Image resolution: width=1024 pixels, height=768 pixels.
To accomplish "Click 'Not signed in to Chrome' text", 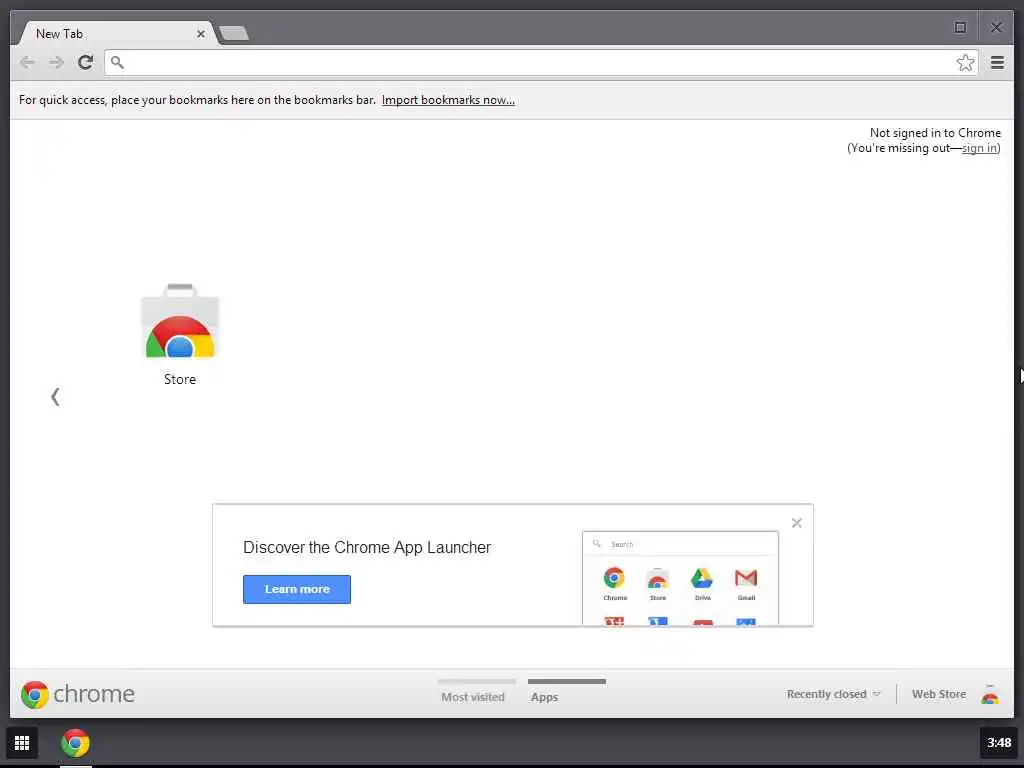I will coord(935,133).
